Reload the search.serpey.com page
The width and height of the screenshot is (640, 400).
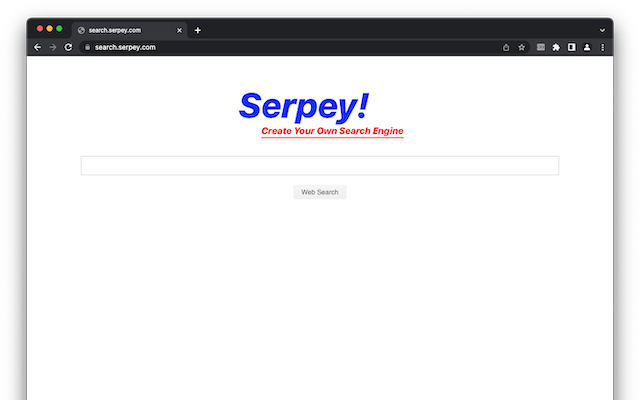click(68, 47)
